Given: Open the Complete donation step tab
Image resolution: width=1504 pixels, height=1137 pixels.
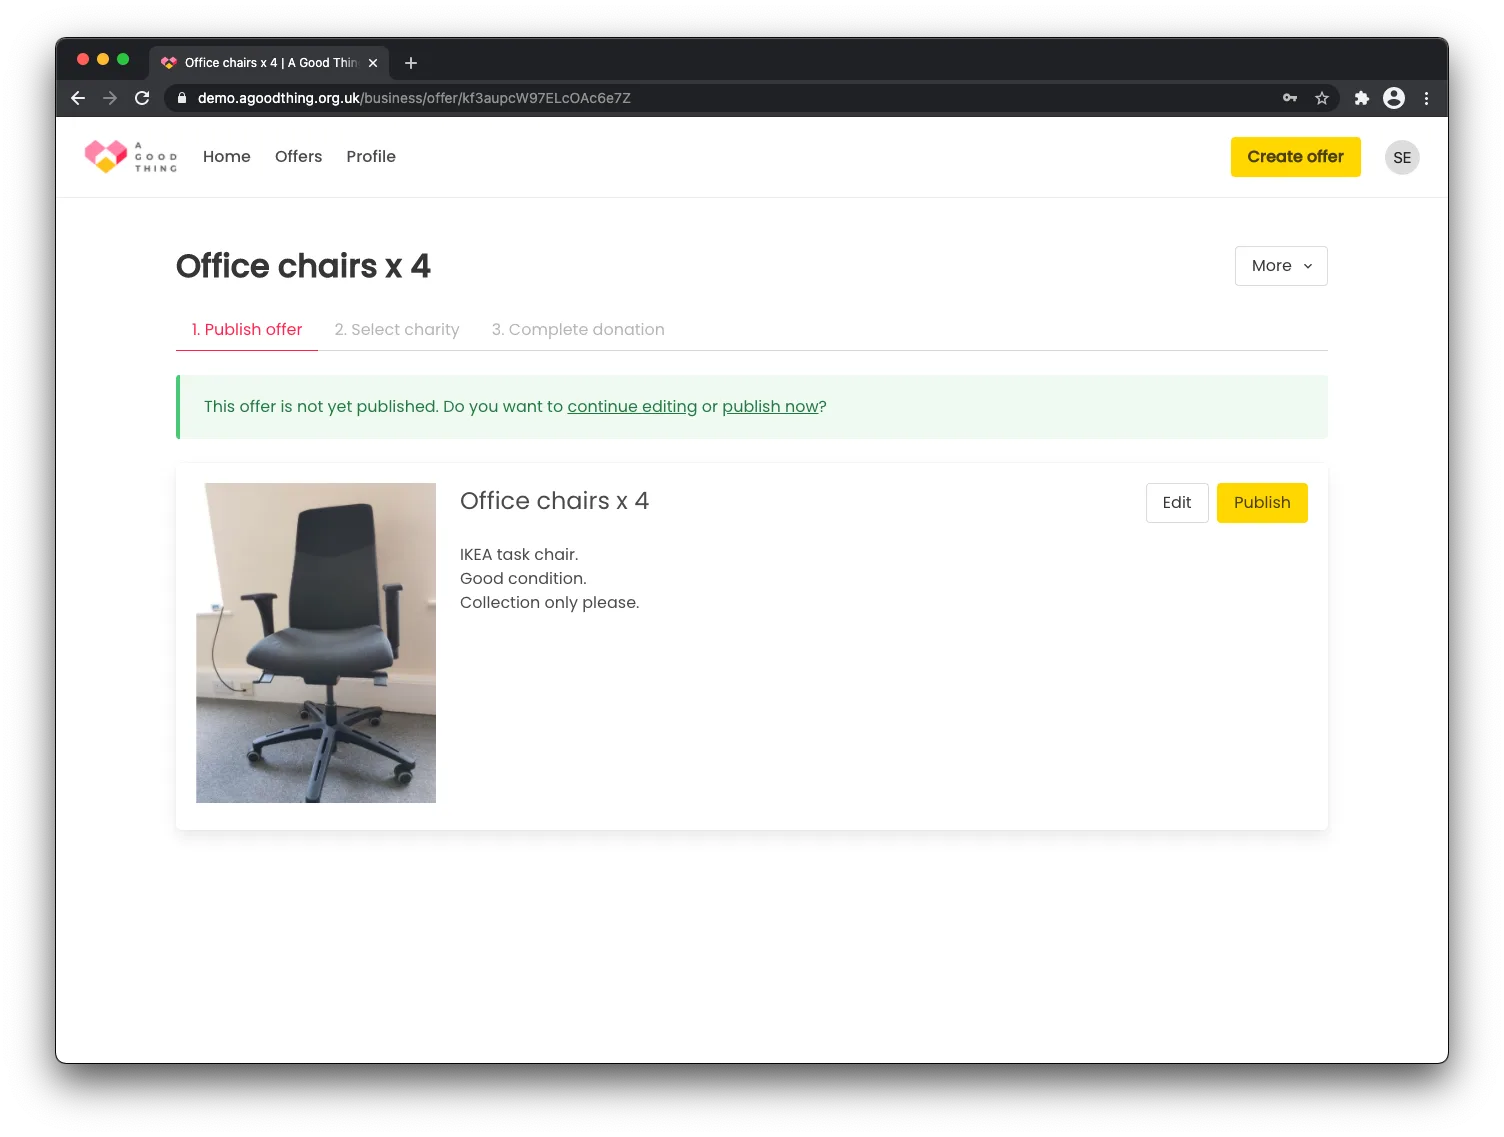Looking at the screenshot, I should coord(578,329).
